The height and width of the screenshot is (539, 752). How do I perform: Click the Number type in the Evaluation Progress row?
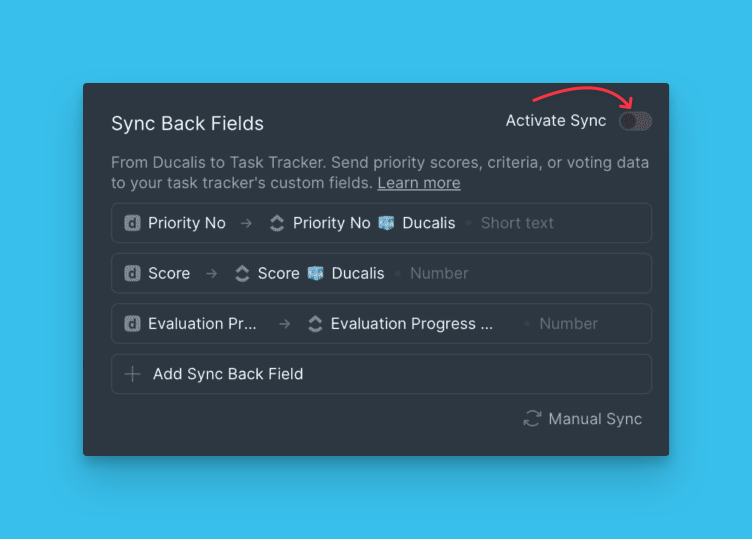click(x=568, y=324)
